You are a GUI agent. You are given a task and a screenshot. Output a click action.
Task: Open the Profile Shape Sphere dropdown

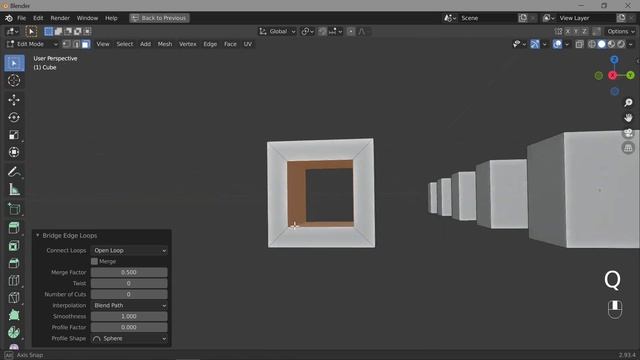click(x=129, y=338)
